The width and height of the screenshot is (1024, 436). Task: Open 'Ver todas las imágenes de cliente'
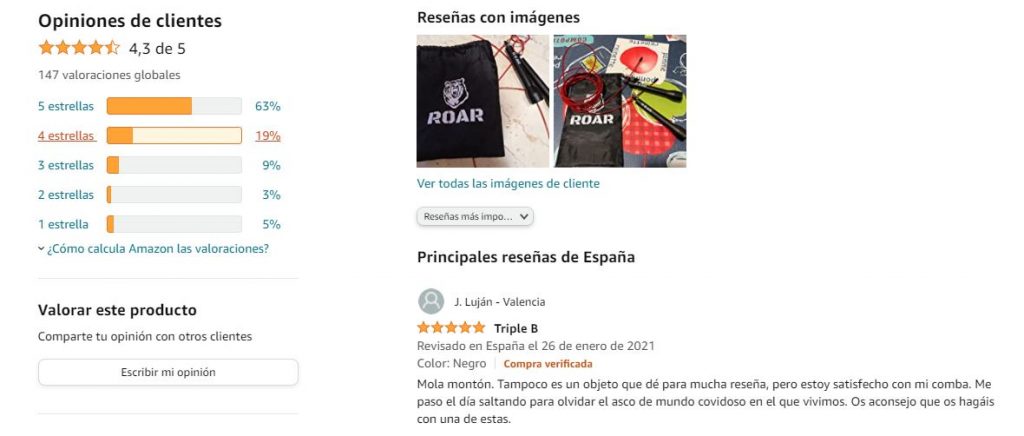tap(508, 183)
